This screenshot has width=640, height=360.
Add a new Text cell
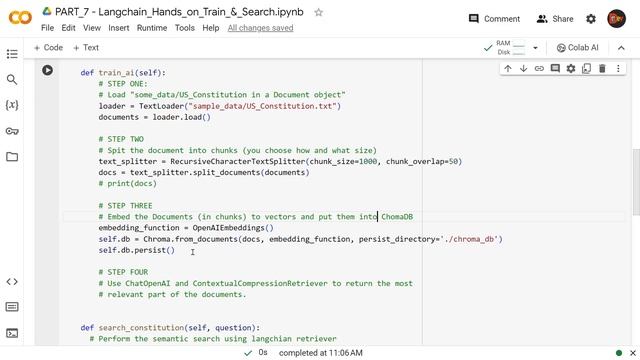point(86,48)
